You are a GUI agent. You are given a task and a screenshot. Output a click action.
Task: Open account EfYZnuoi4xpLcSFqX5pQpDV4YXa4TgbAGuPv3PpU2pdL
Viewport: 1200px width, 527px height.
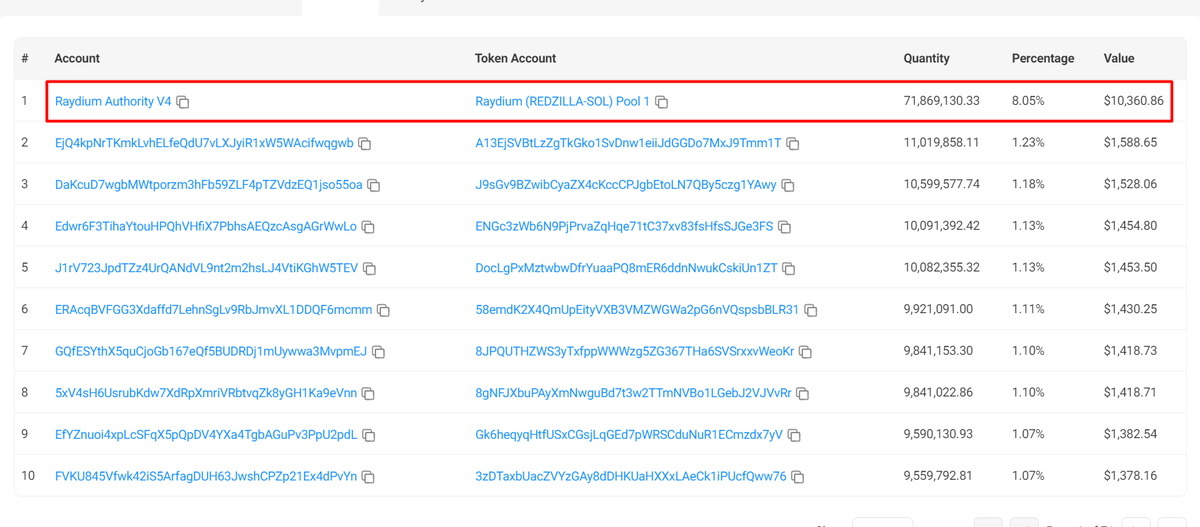click(206, 435)
